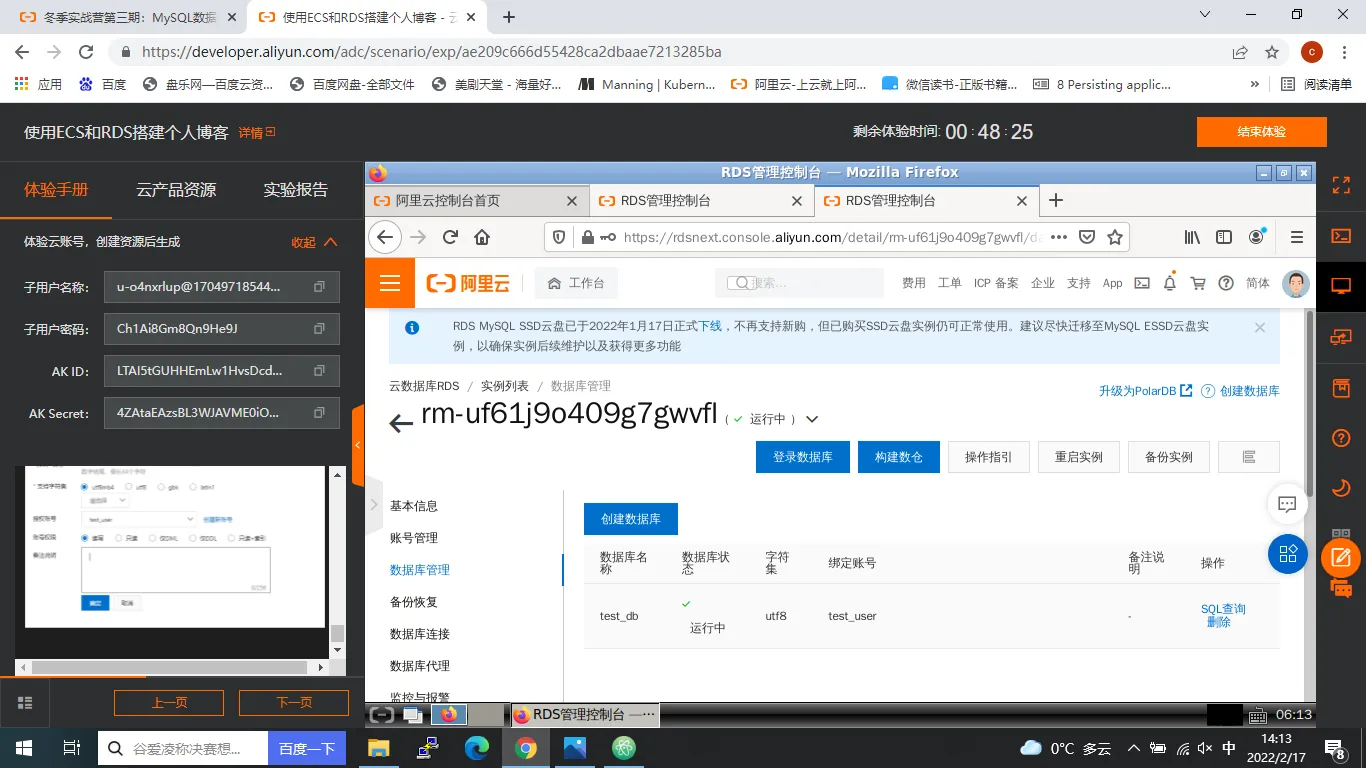Image resolution: width=1366 pixels, height=768 pixels.
Task: Click 构建数仓 button
Action: click(x=899, y=457)
